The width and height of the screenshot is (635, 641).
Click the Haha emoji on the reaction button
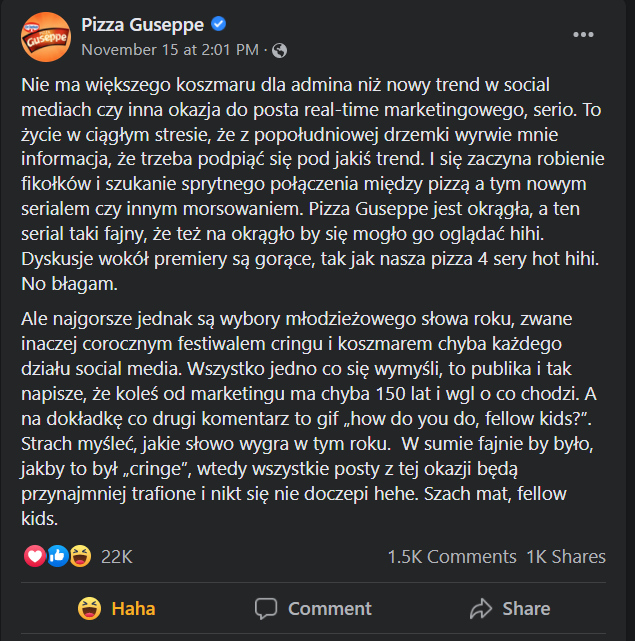[92, 607]
